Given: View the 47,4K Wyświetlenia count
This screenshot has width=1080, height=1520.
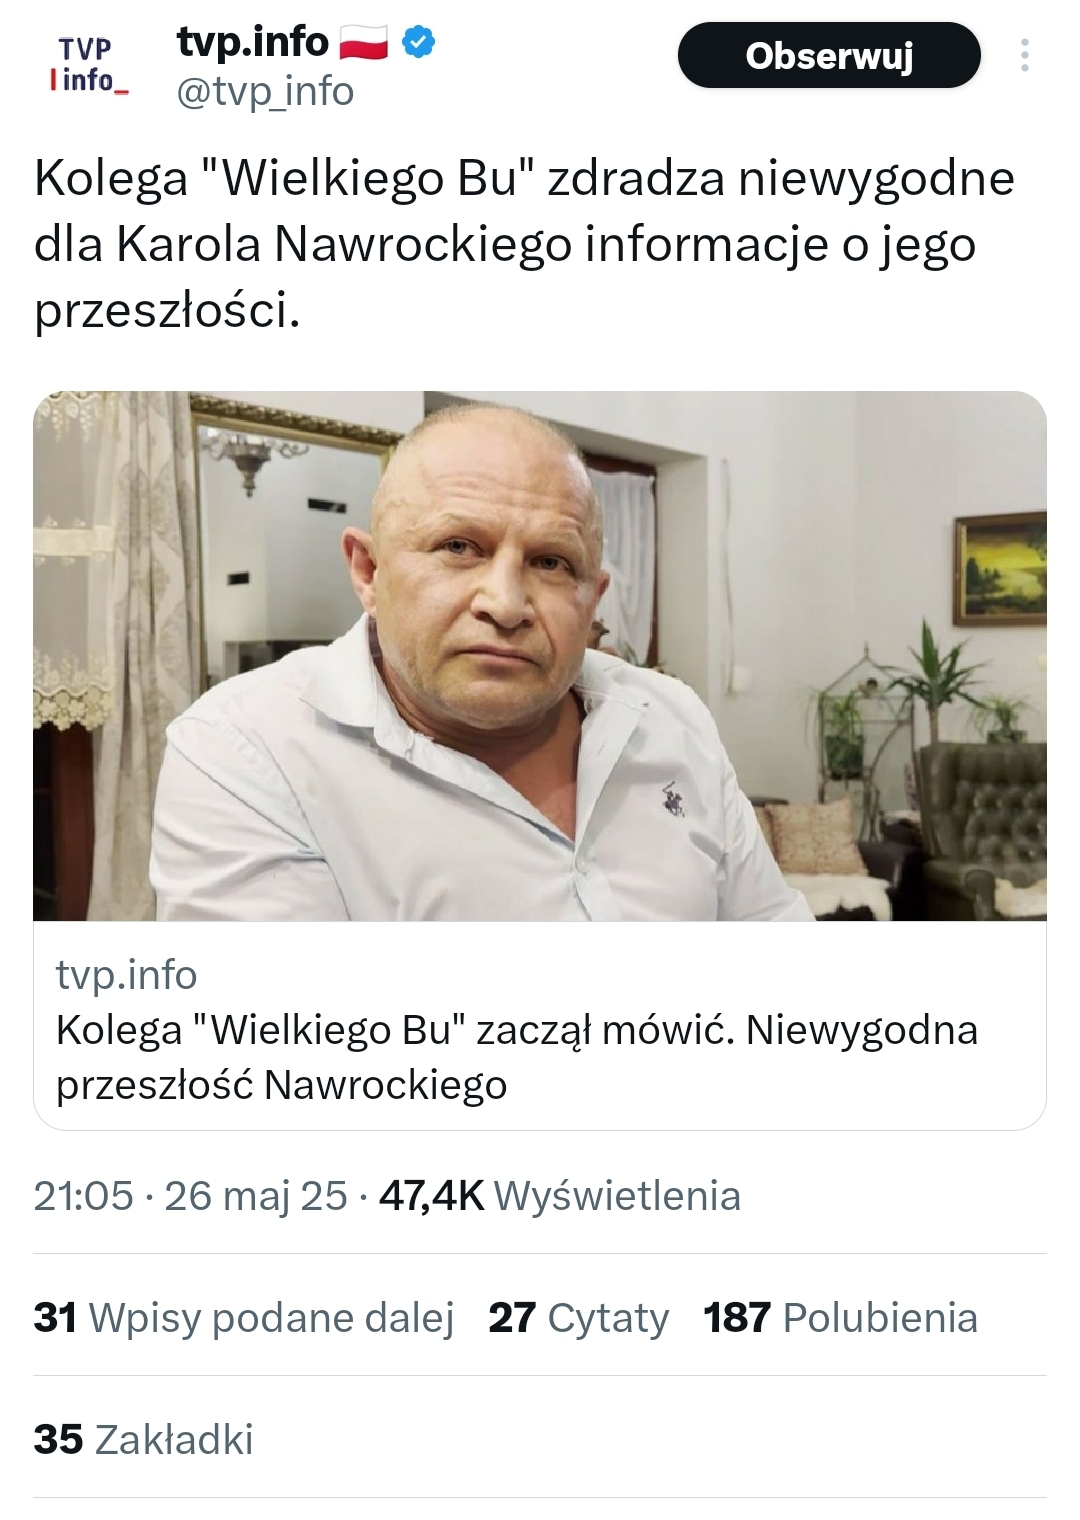Looking at the screenshot, I should click(x=560, y=1196).
